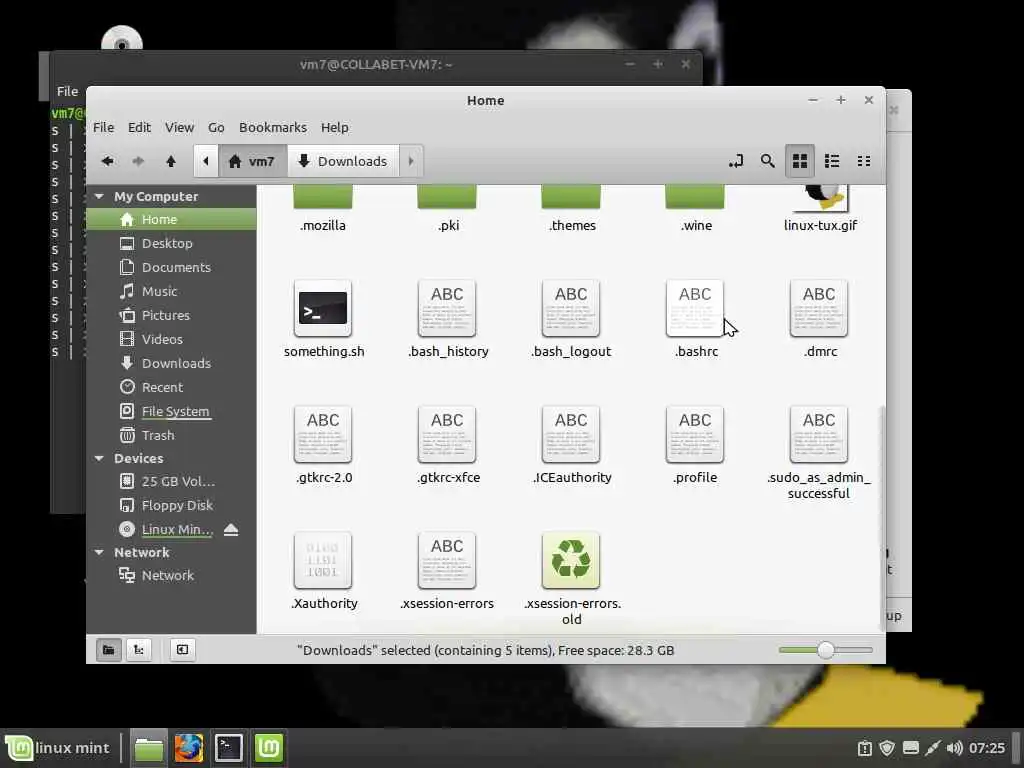Open Music in the sidebar
Viewport: 1024px width, 768px height.
pos(171,291)
